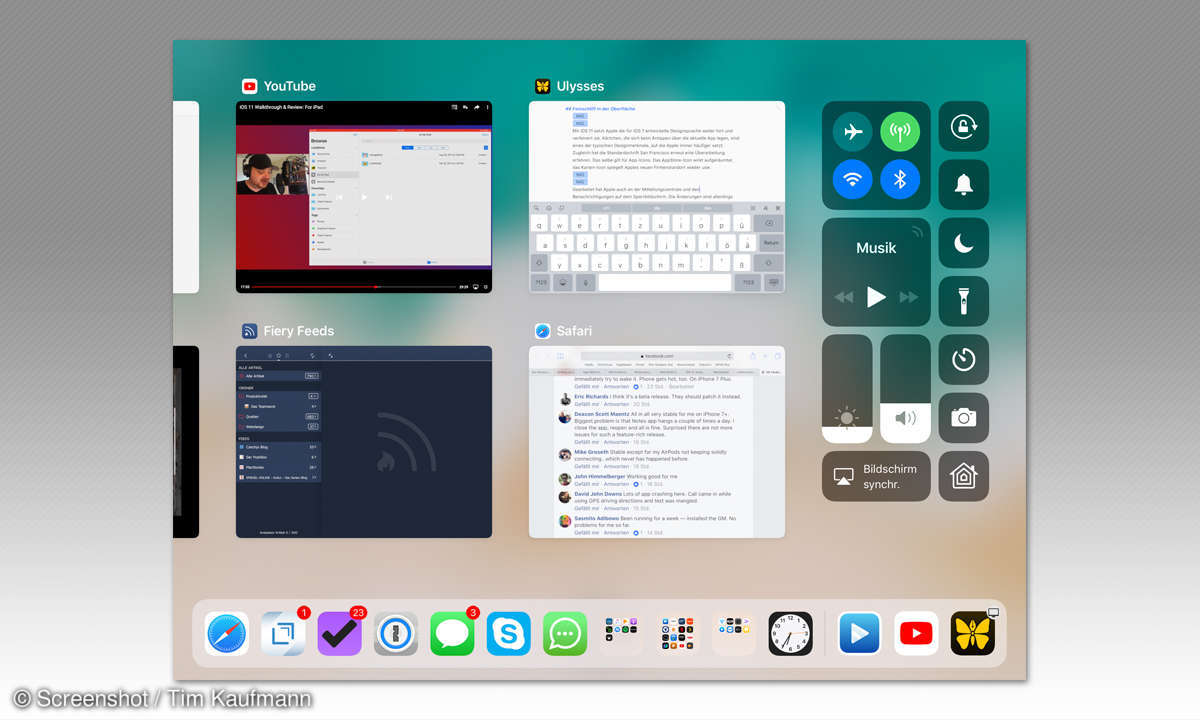Open 1Password from the dock
Viewport: 1200px width, 720px height.
(x=396, y=634)
